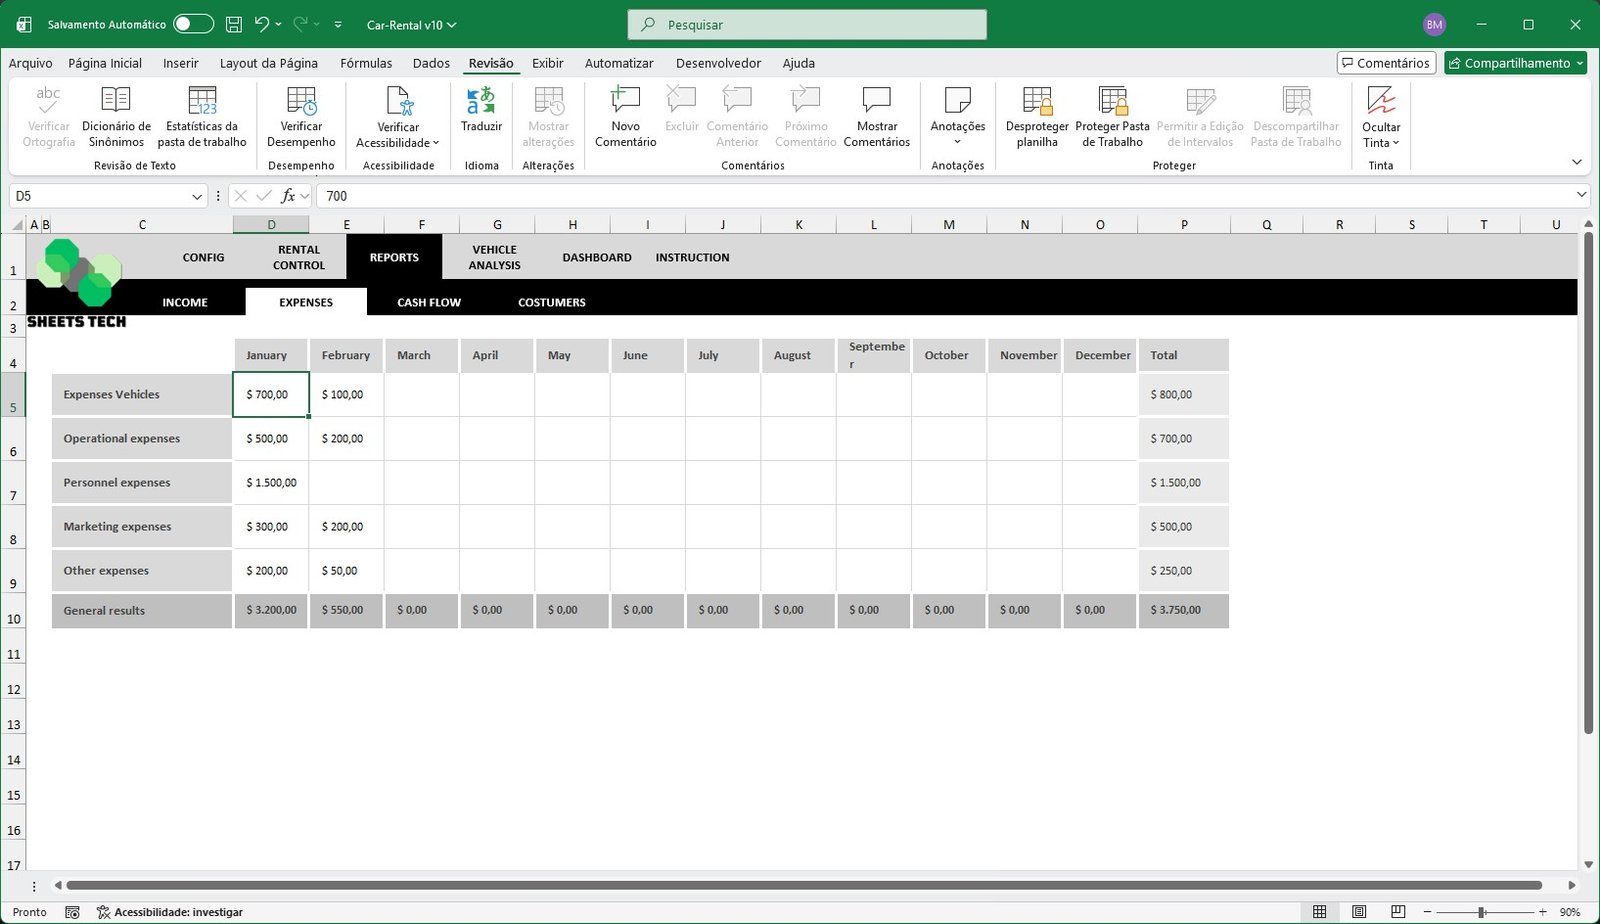Switch to the Fórmulas ribbon tab
This screenshot has height=924, width=1600.
(366, 63)
